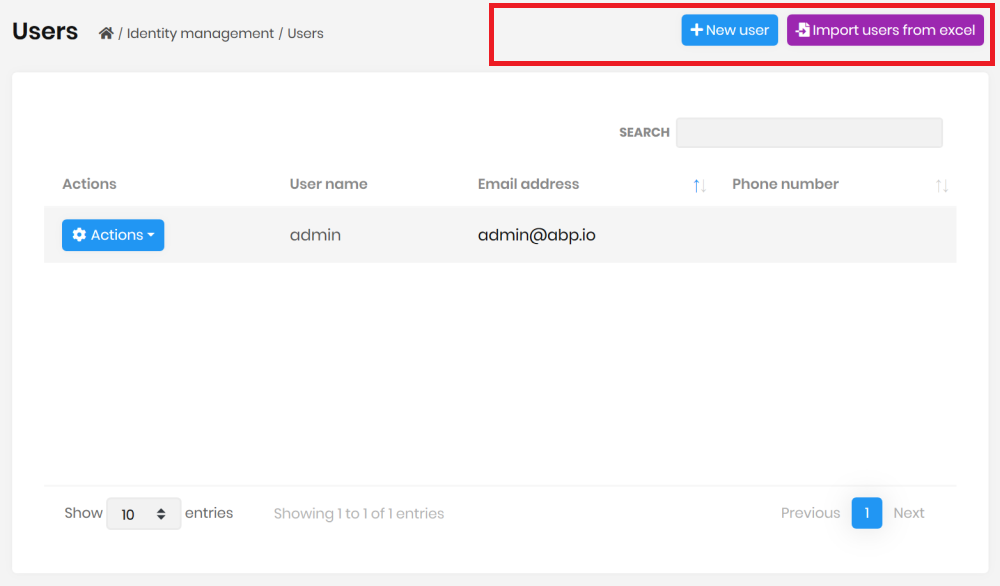Click inside the SEARCH input field
This screenshot has height=586, width=1000.
808,132
